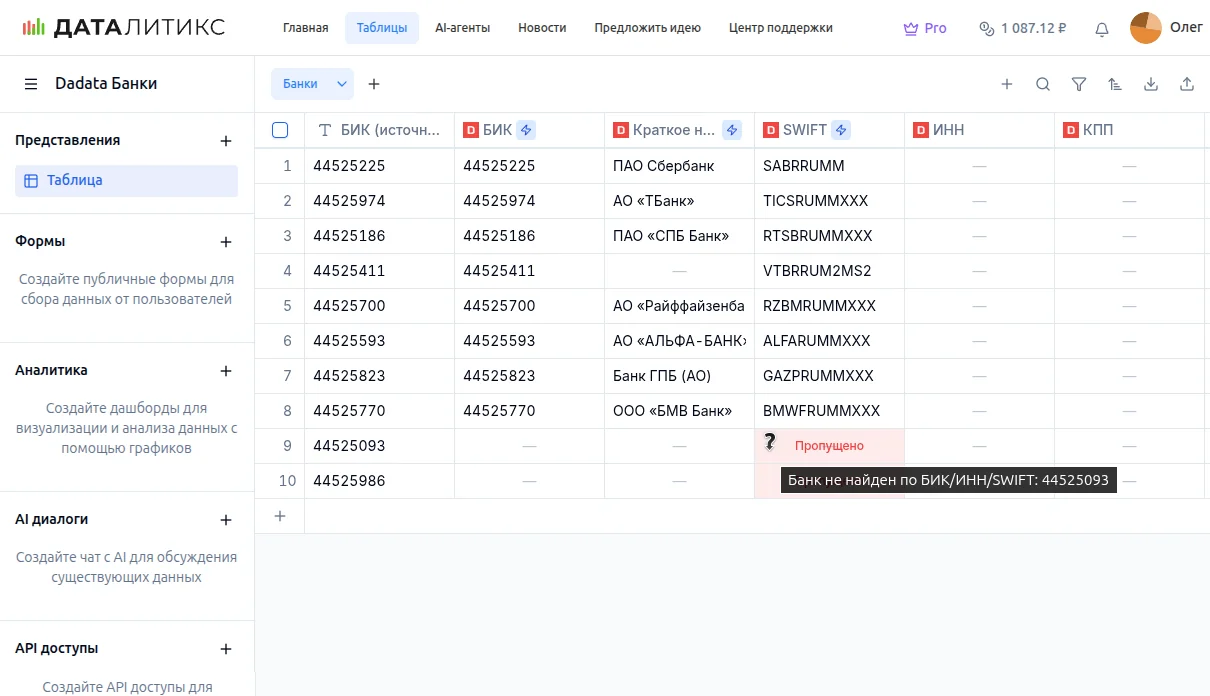
Task: Click the search icon in table toolbar
Action: click(x=1043, y=85)
